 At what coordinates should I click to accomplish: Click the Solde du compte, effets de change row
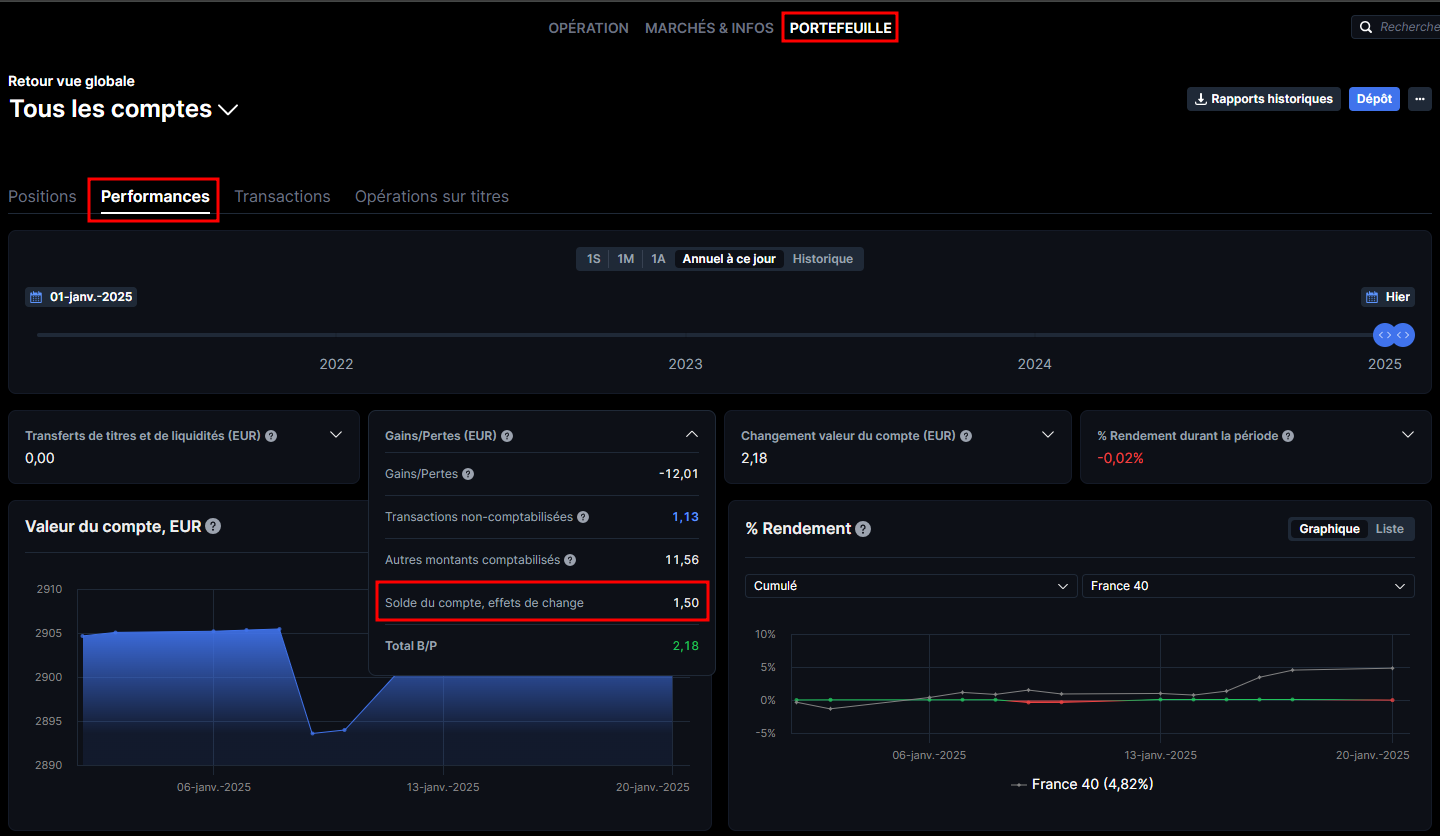pos(542,603)
